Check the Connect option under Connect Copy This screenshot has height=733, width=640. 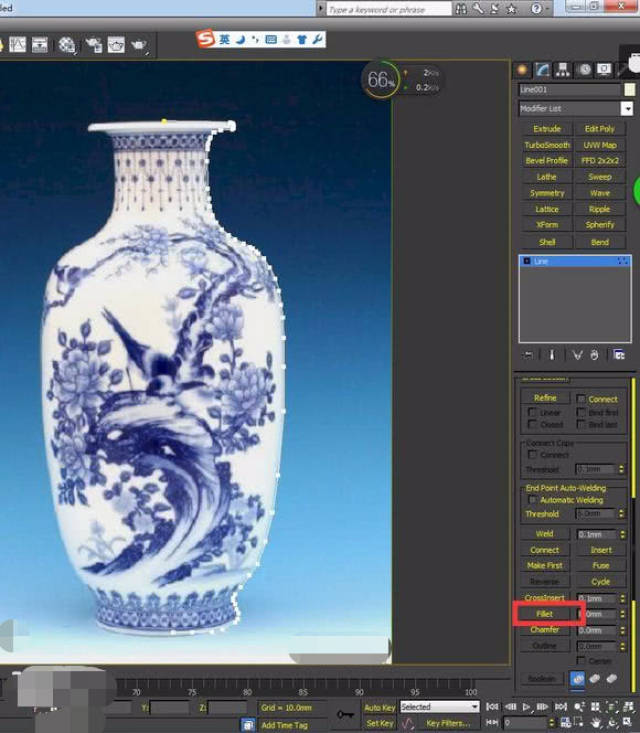pos(532,455)
